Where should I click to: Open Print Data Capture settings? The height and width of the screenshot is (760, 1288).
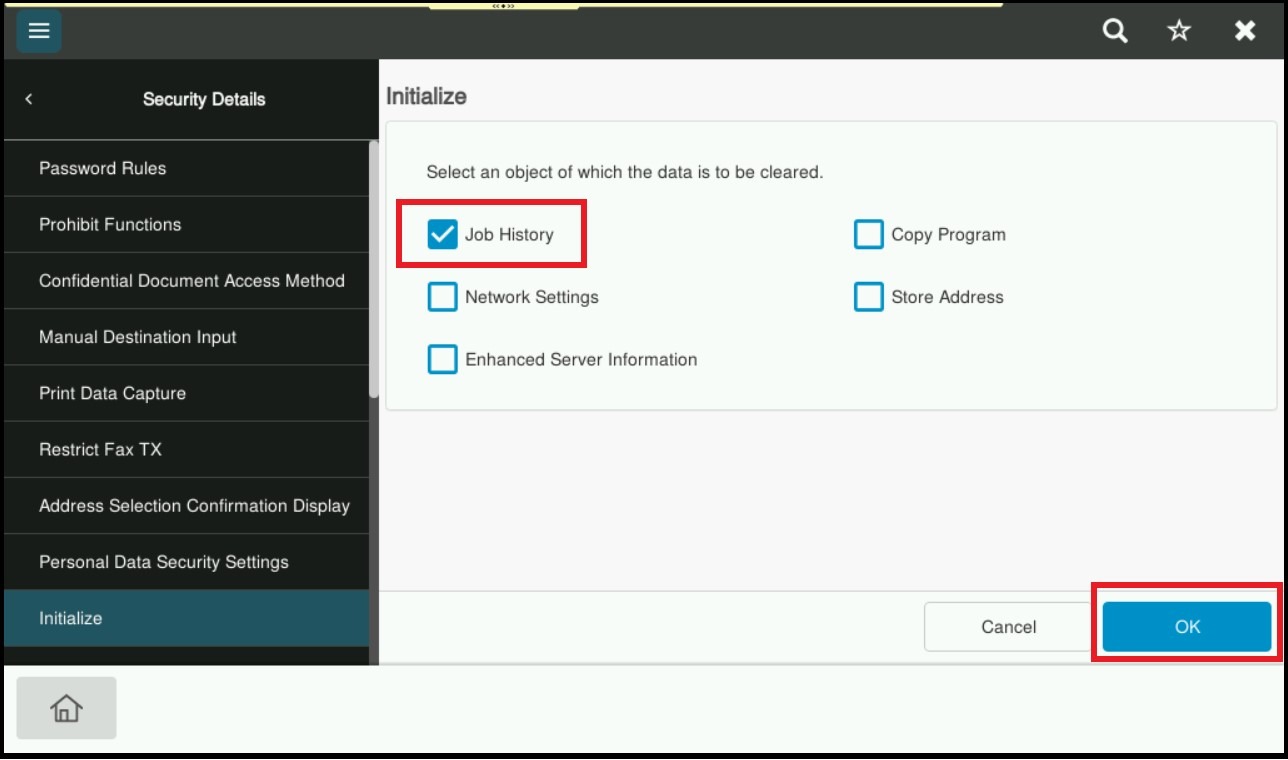[x=185, y=393]
